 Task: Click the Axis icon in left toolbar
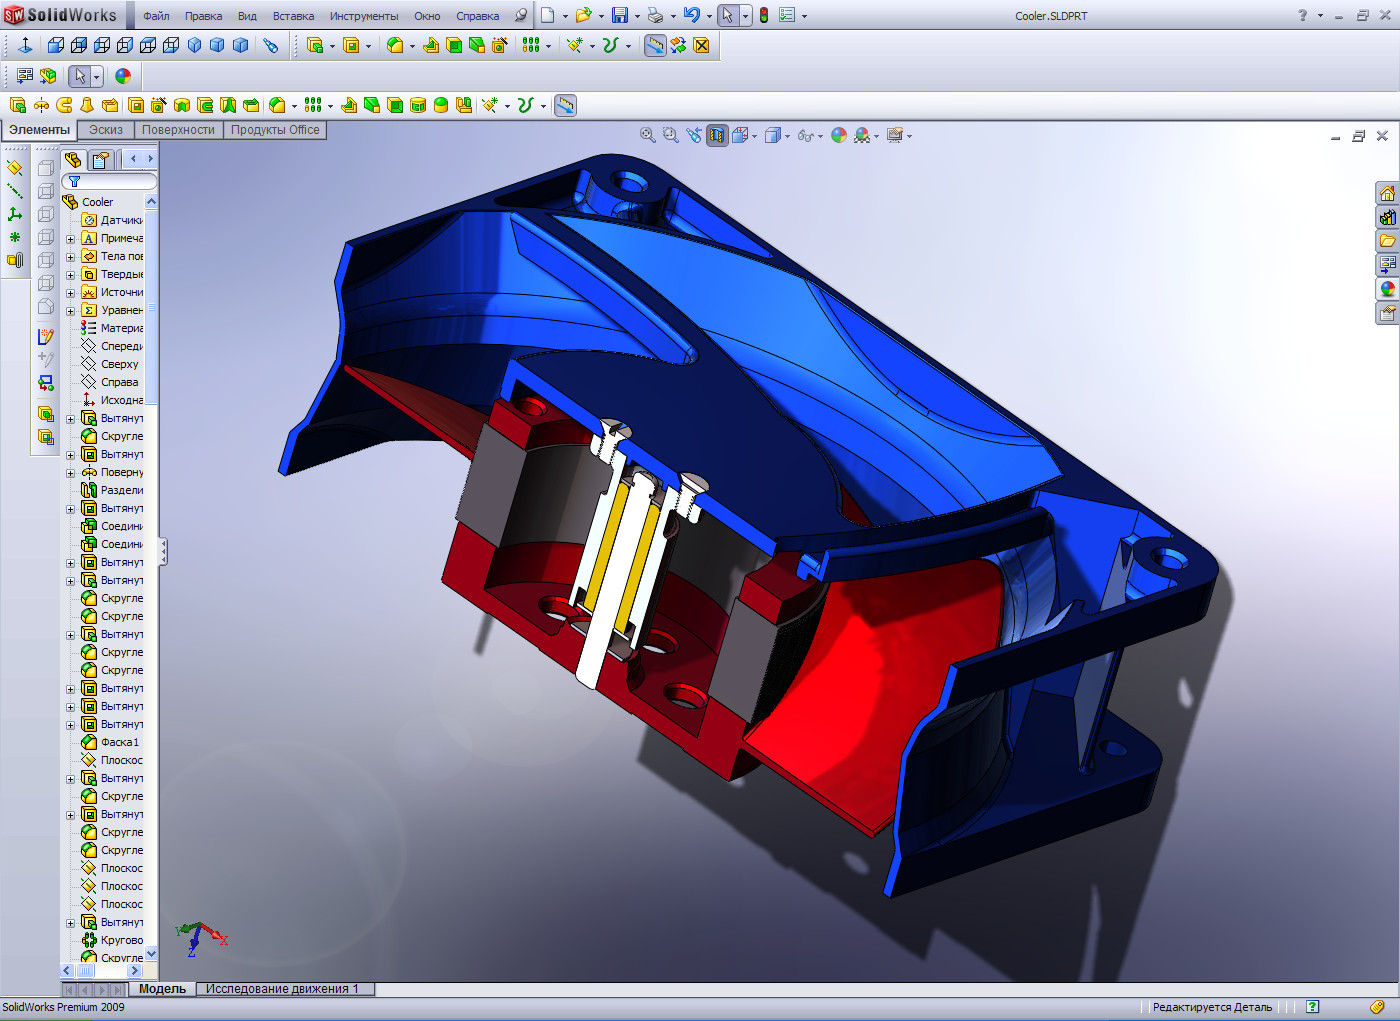(x=14, y=190)
